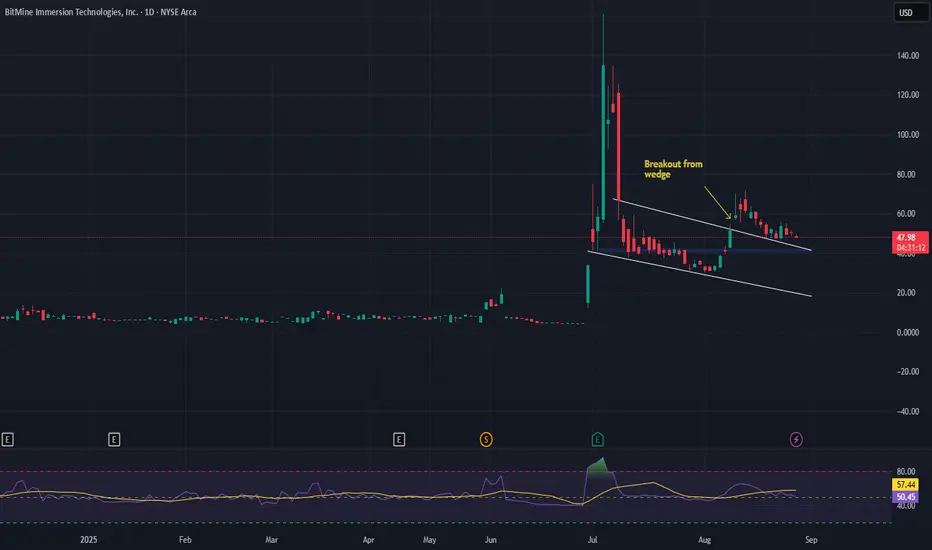Click the 140.00 price axis label

pos(908,55)
